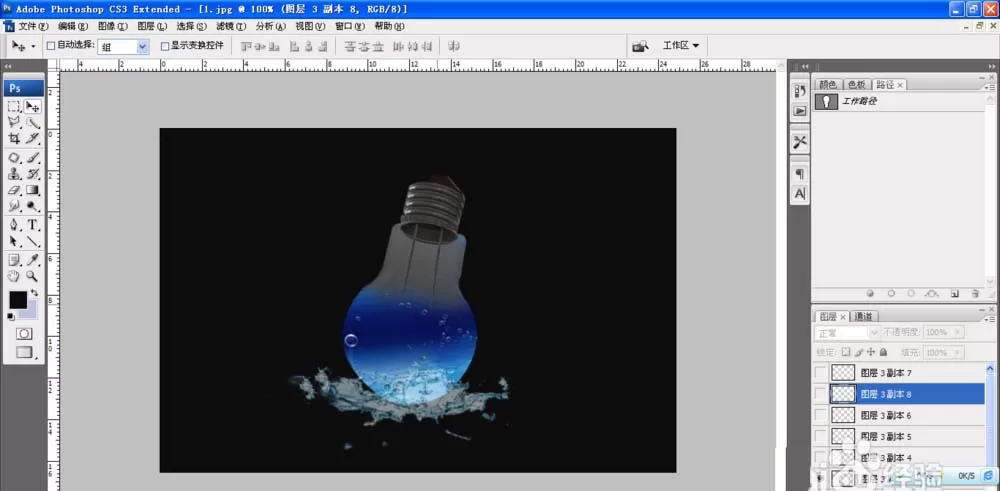Viewport: 1000px width, 491px height.
Task: Select the Line shape tool
Action: 33,242
